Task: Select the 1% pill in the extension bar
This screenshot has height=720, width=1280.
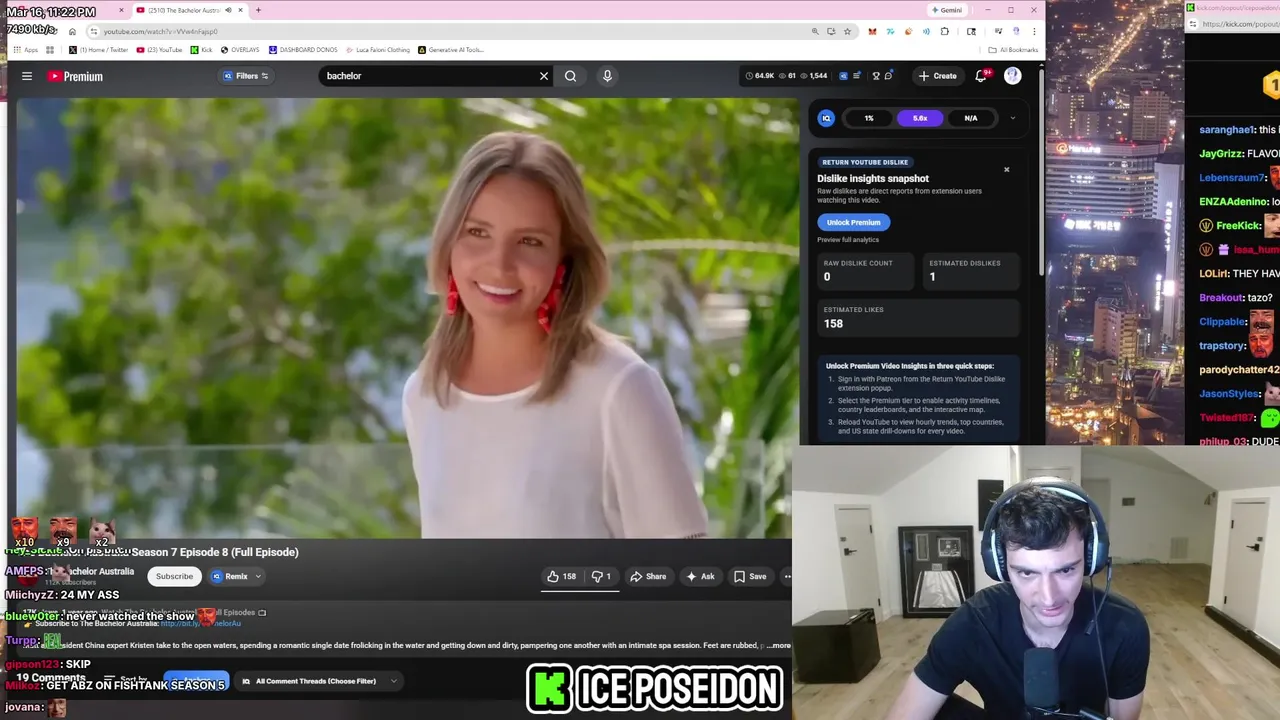Action: 869,118
